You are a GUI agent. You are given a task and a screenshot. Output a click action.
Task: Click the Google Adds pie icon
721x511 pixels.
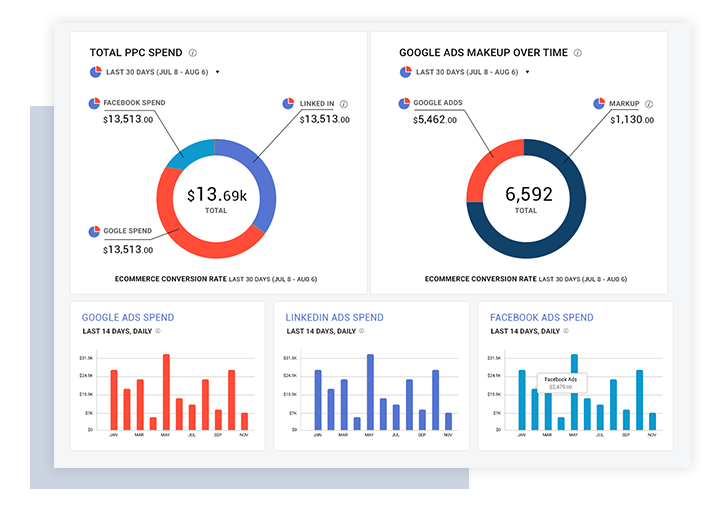pos(404,103)
